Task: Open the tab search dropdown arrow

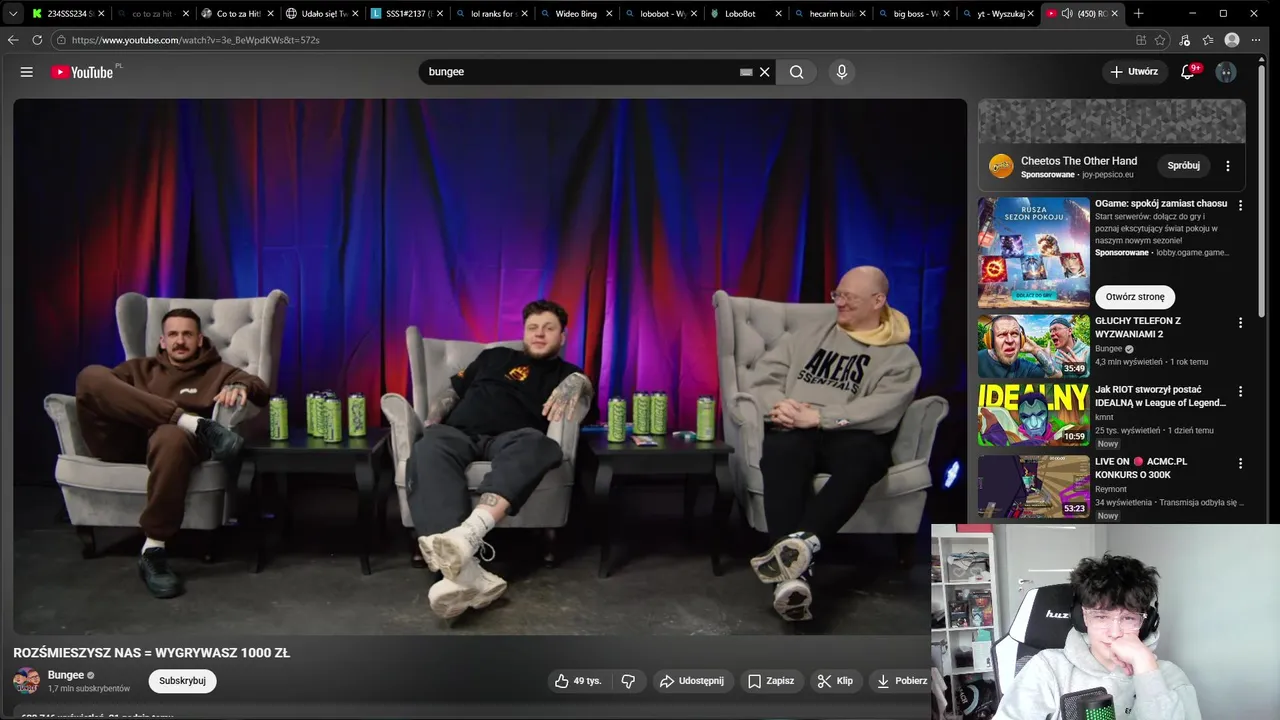Action: 12,14
